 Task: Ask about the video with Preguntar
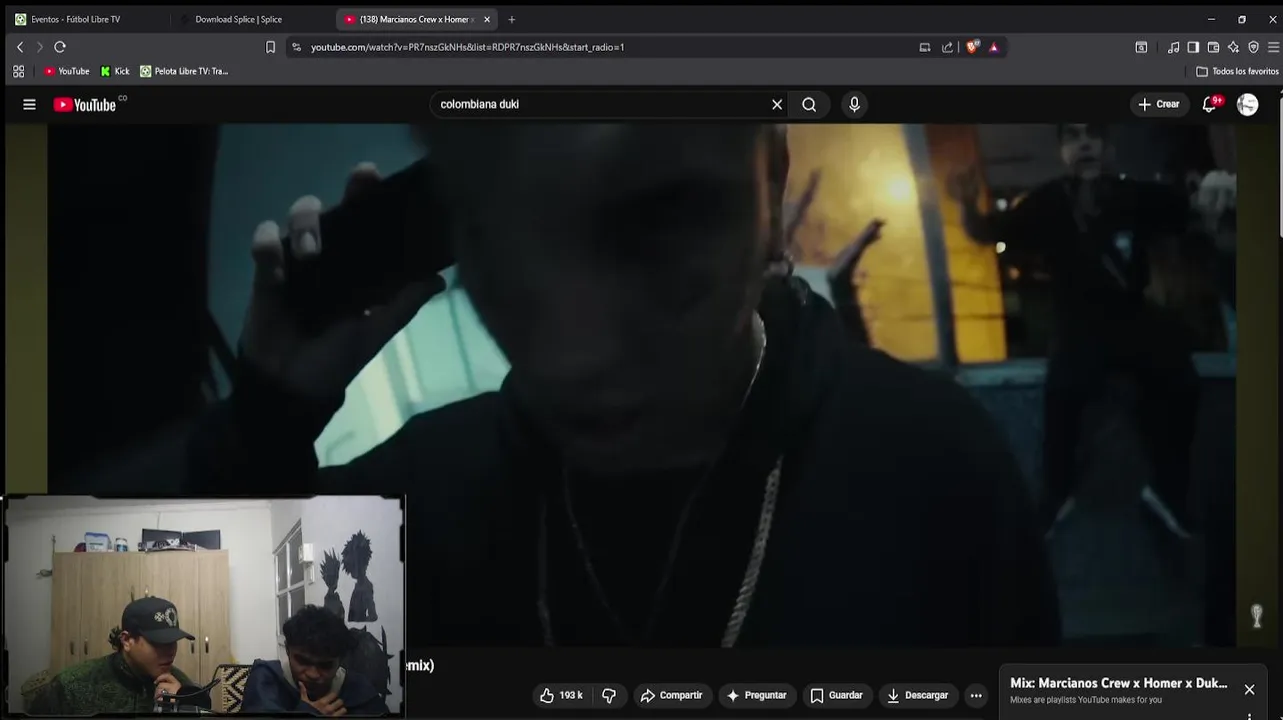click(x=757, y=695)
